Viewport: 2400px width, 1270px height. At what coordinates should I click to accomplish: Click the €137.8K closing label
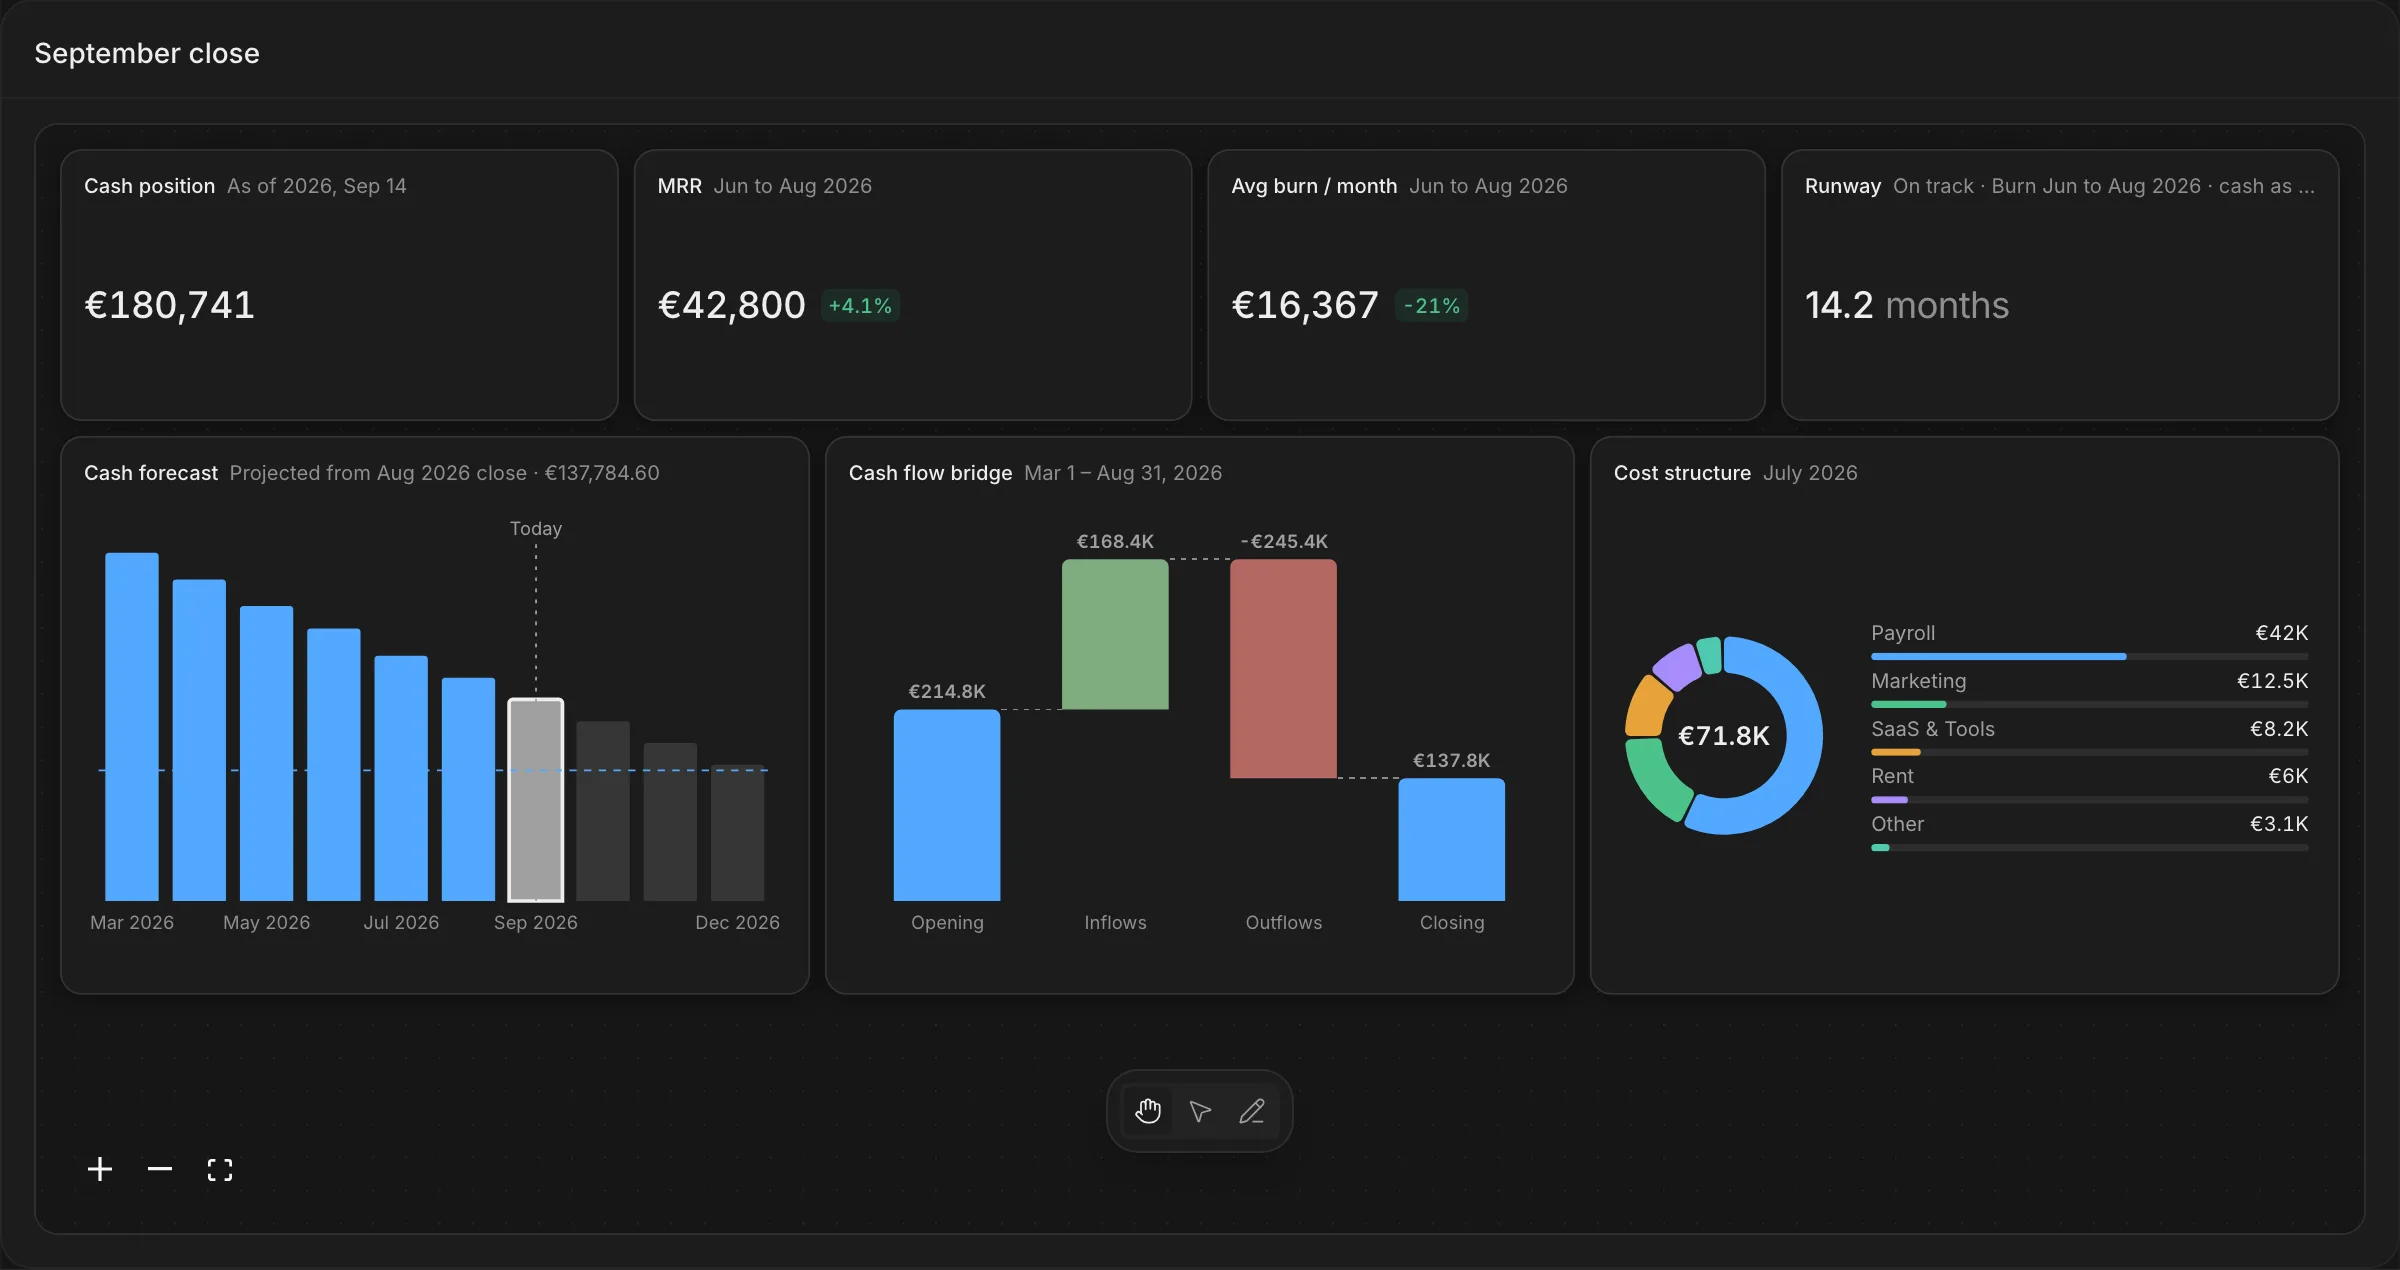[x=1451, y=761]
